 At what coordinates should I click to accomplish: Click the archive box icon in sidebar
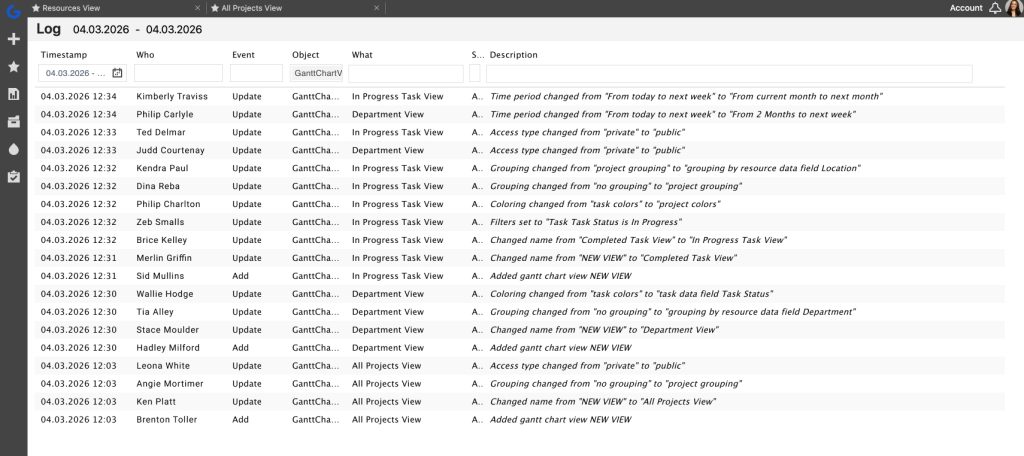(x=13, y=121)
